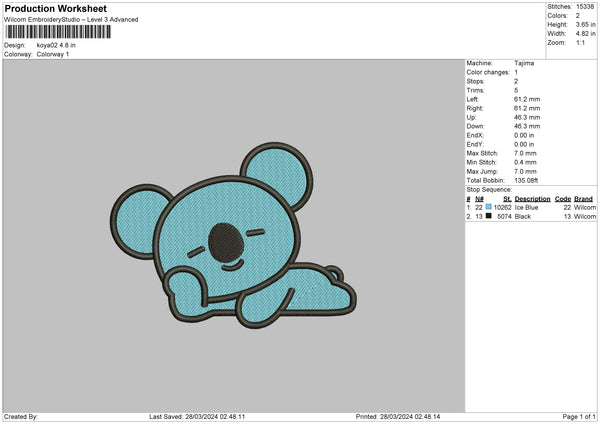This screenshot has width=600, height=424.
Task: Click the barcode under the worksheet title
Action: [x=57, y=32]
